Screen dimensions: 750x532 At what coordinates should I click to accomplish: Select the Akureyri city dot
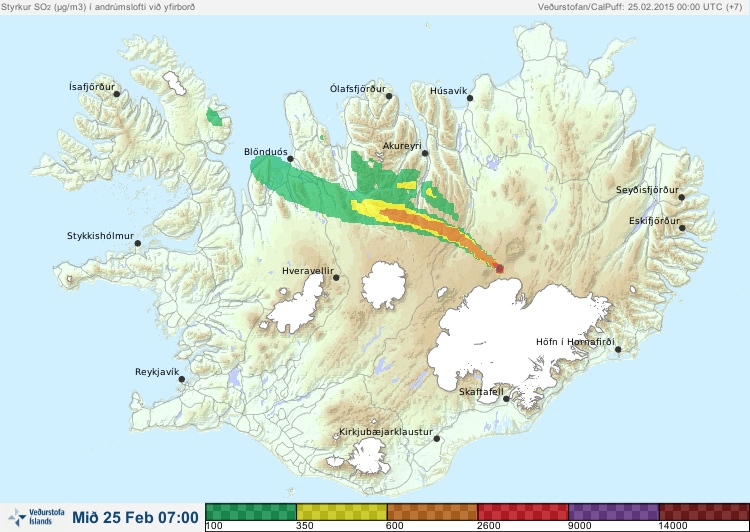tap(425, 153)
